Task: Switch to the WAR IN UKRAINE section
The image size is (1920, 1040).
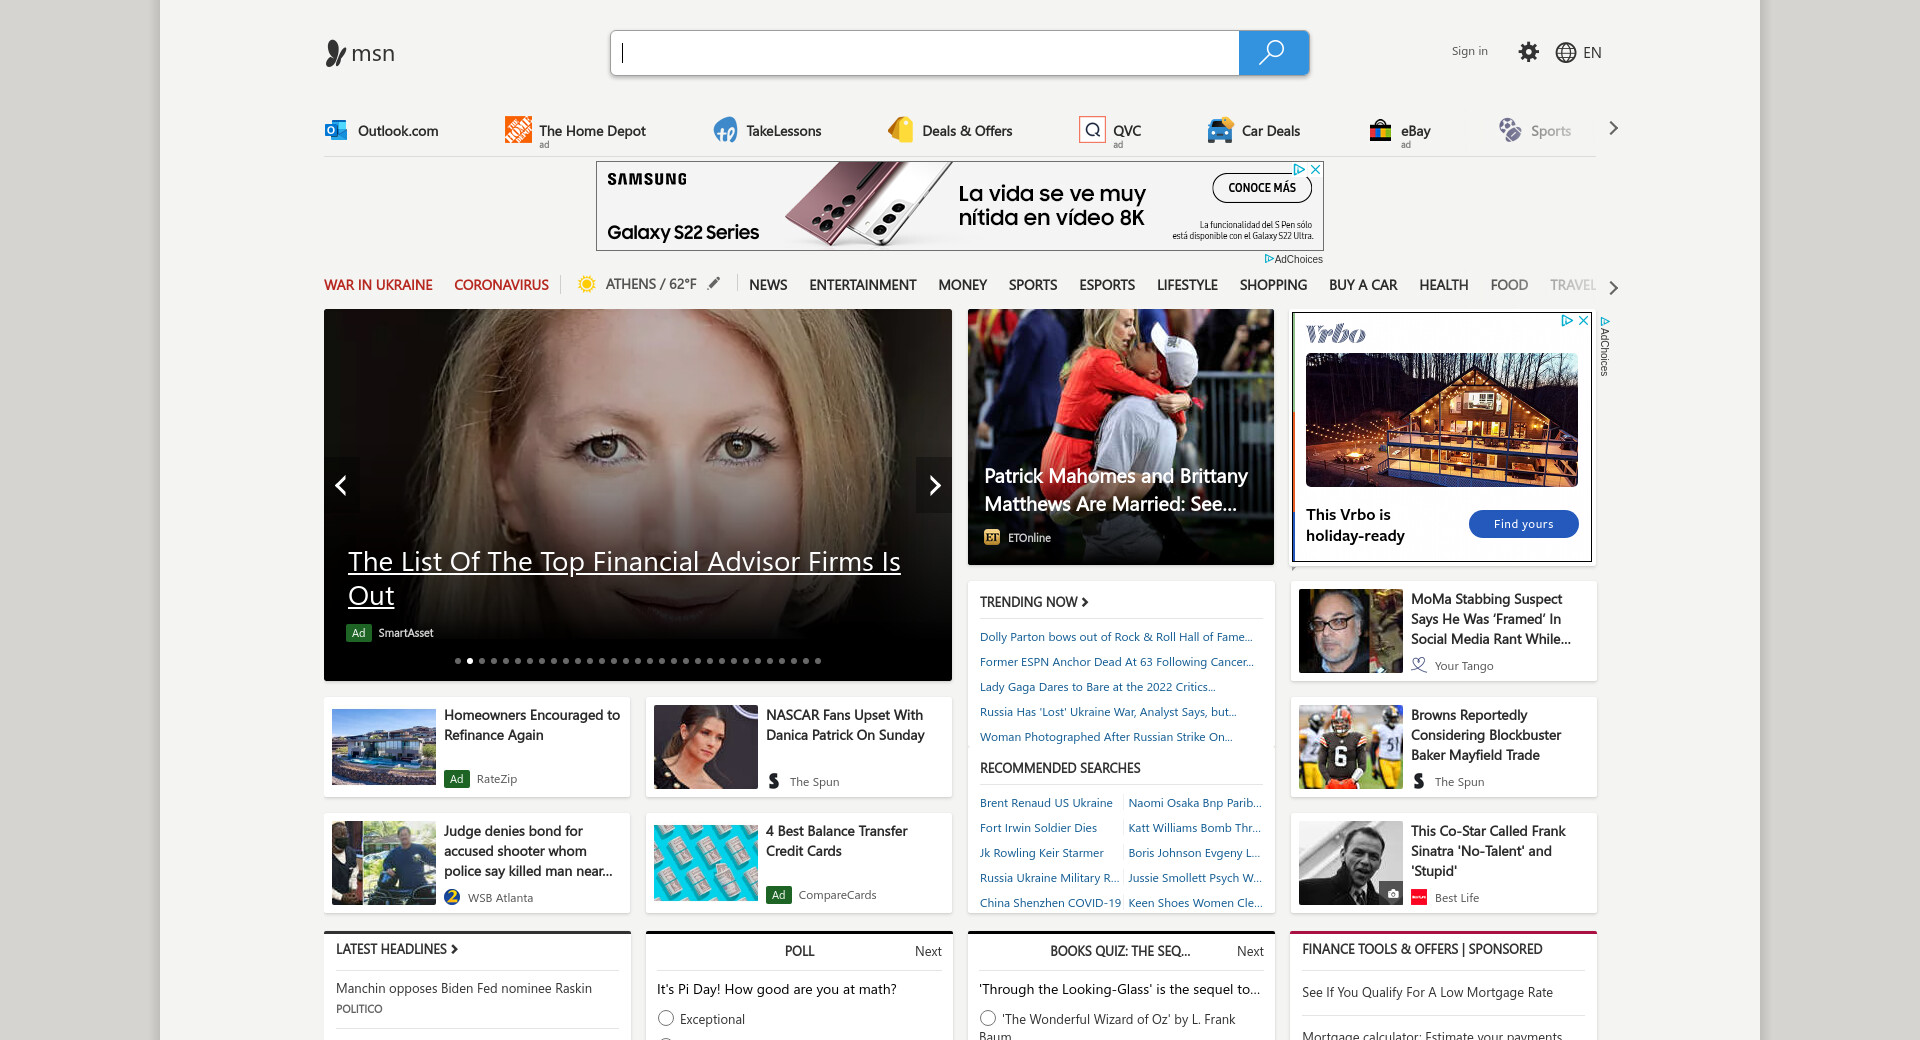Action: tap(378, 285)
